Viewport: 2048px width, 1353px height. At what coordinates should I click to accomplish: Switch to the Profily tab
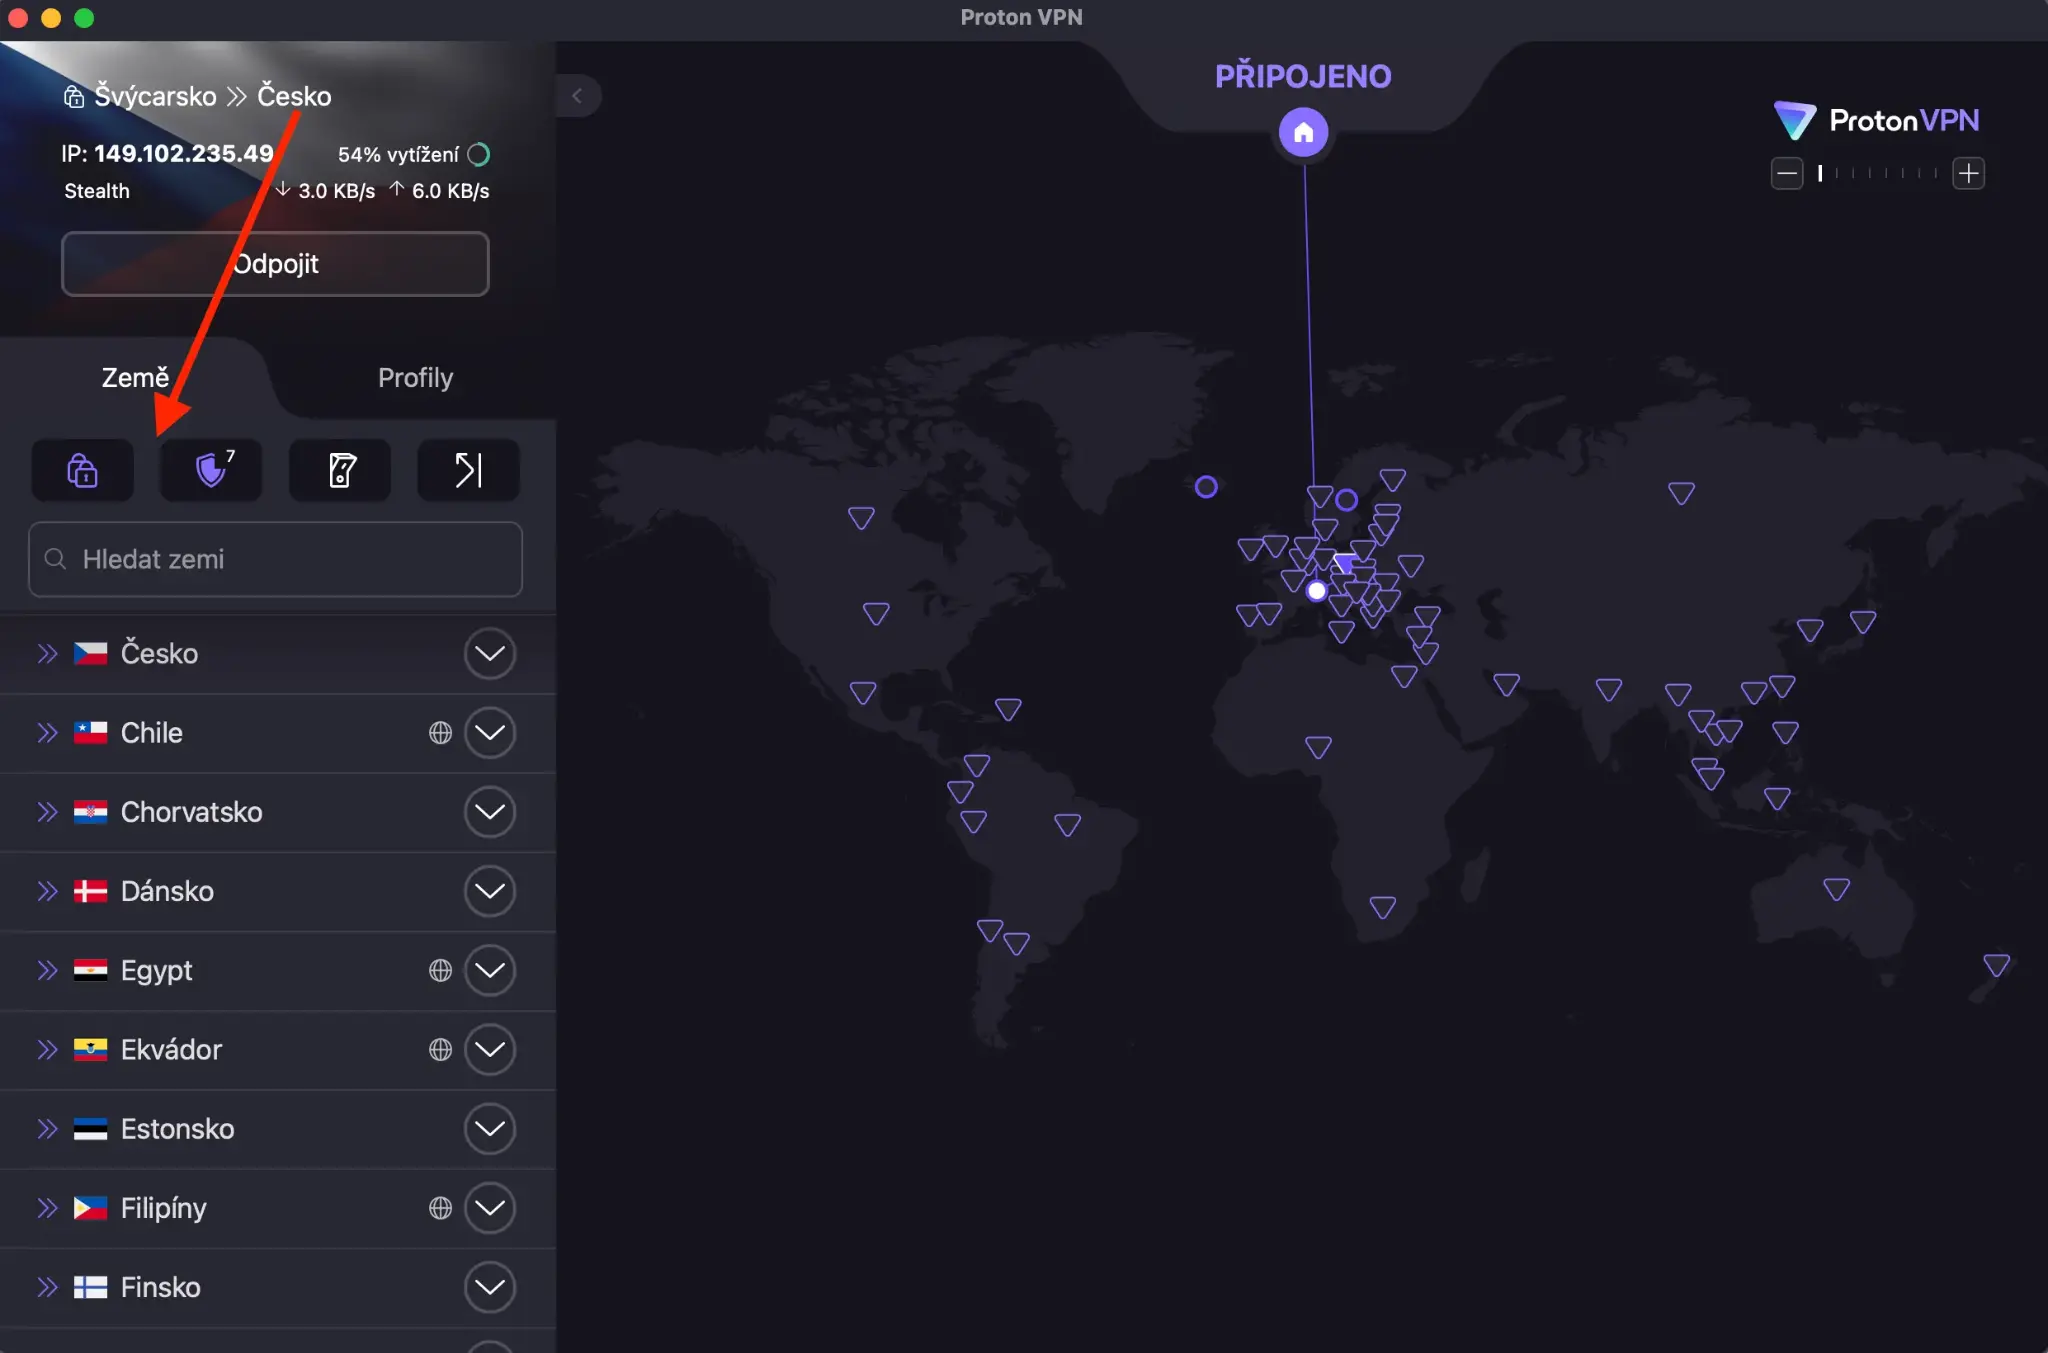point(415,378)
